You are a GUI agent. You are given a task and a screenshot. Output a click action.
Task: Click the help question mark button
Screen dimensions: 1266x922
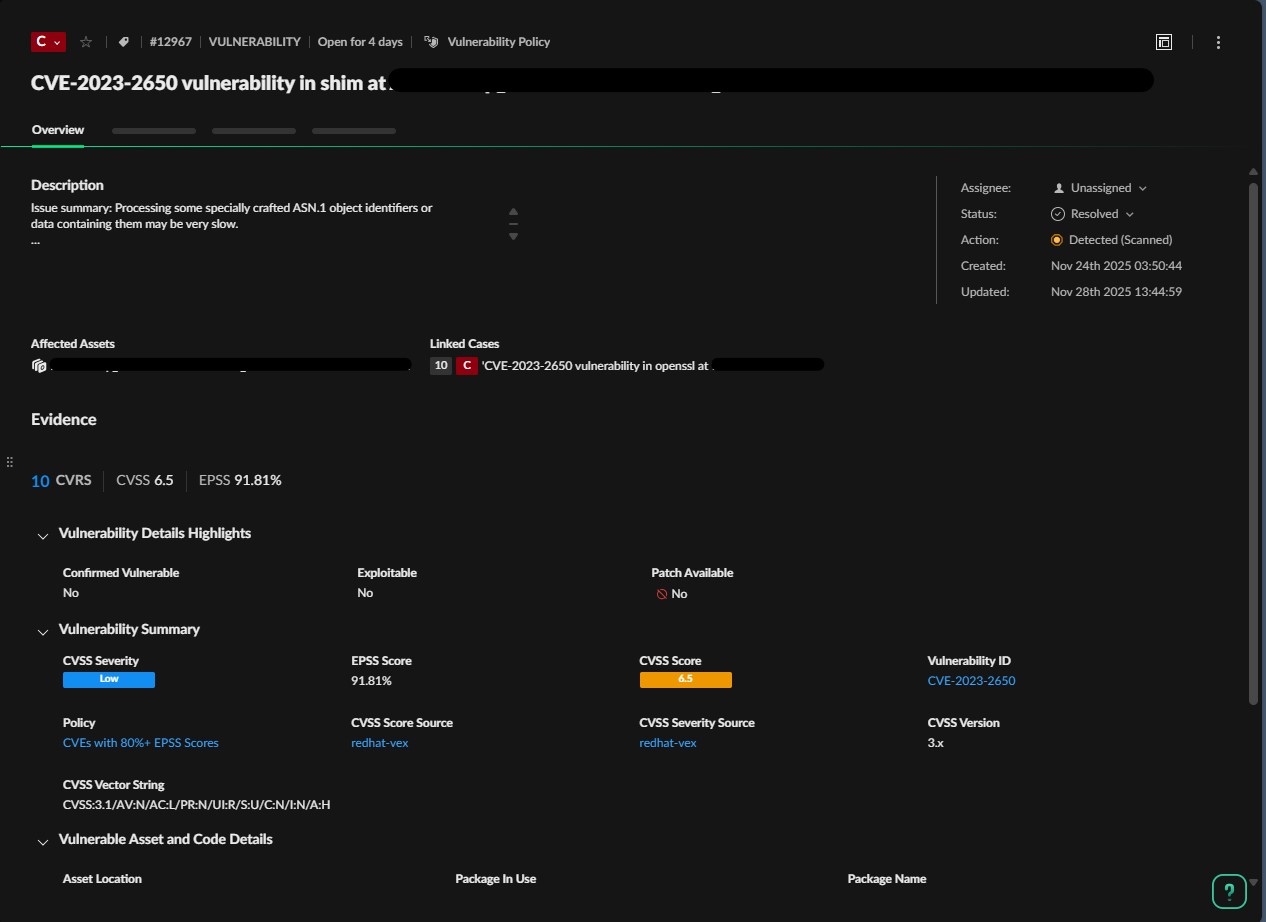1229,891
